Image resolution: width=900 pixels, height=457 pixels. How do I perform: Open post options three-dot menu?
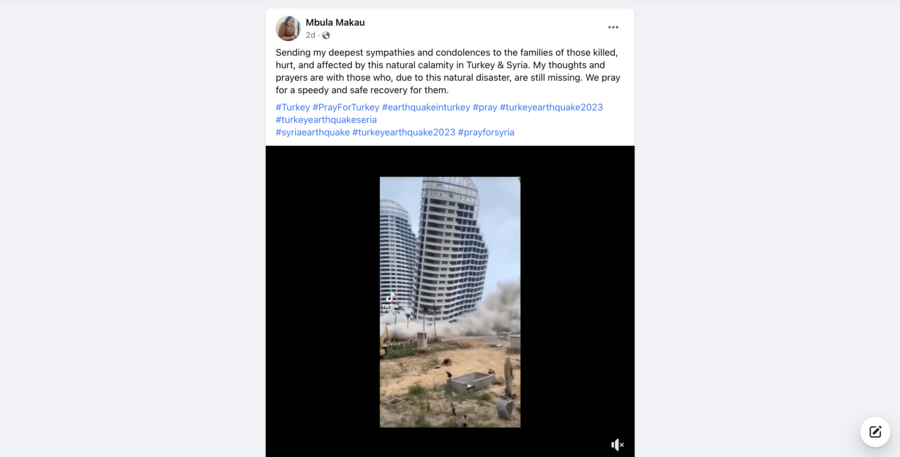[613, 28]
